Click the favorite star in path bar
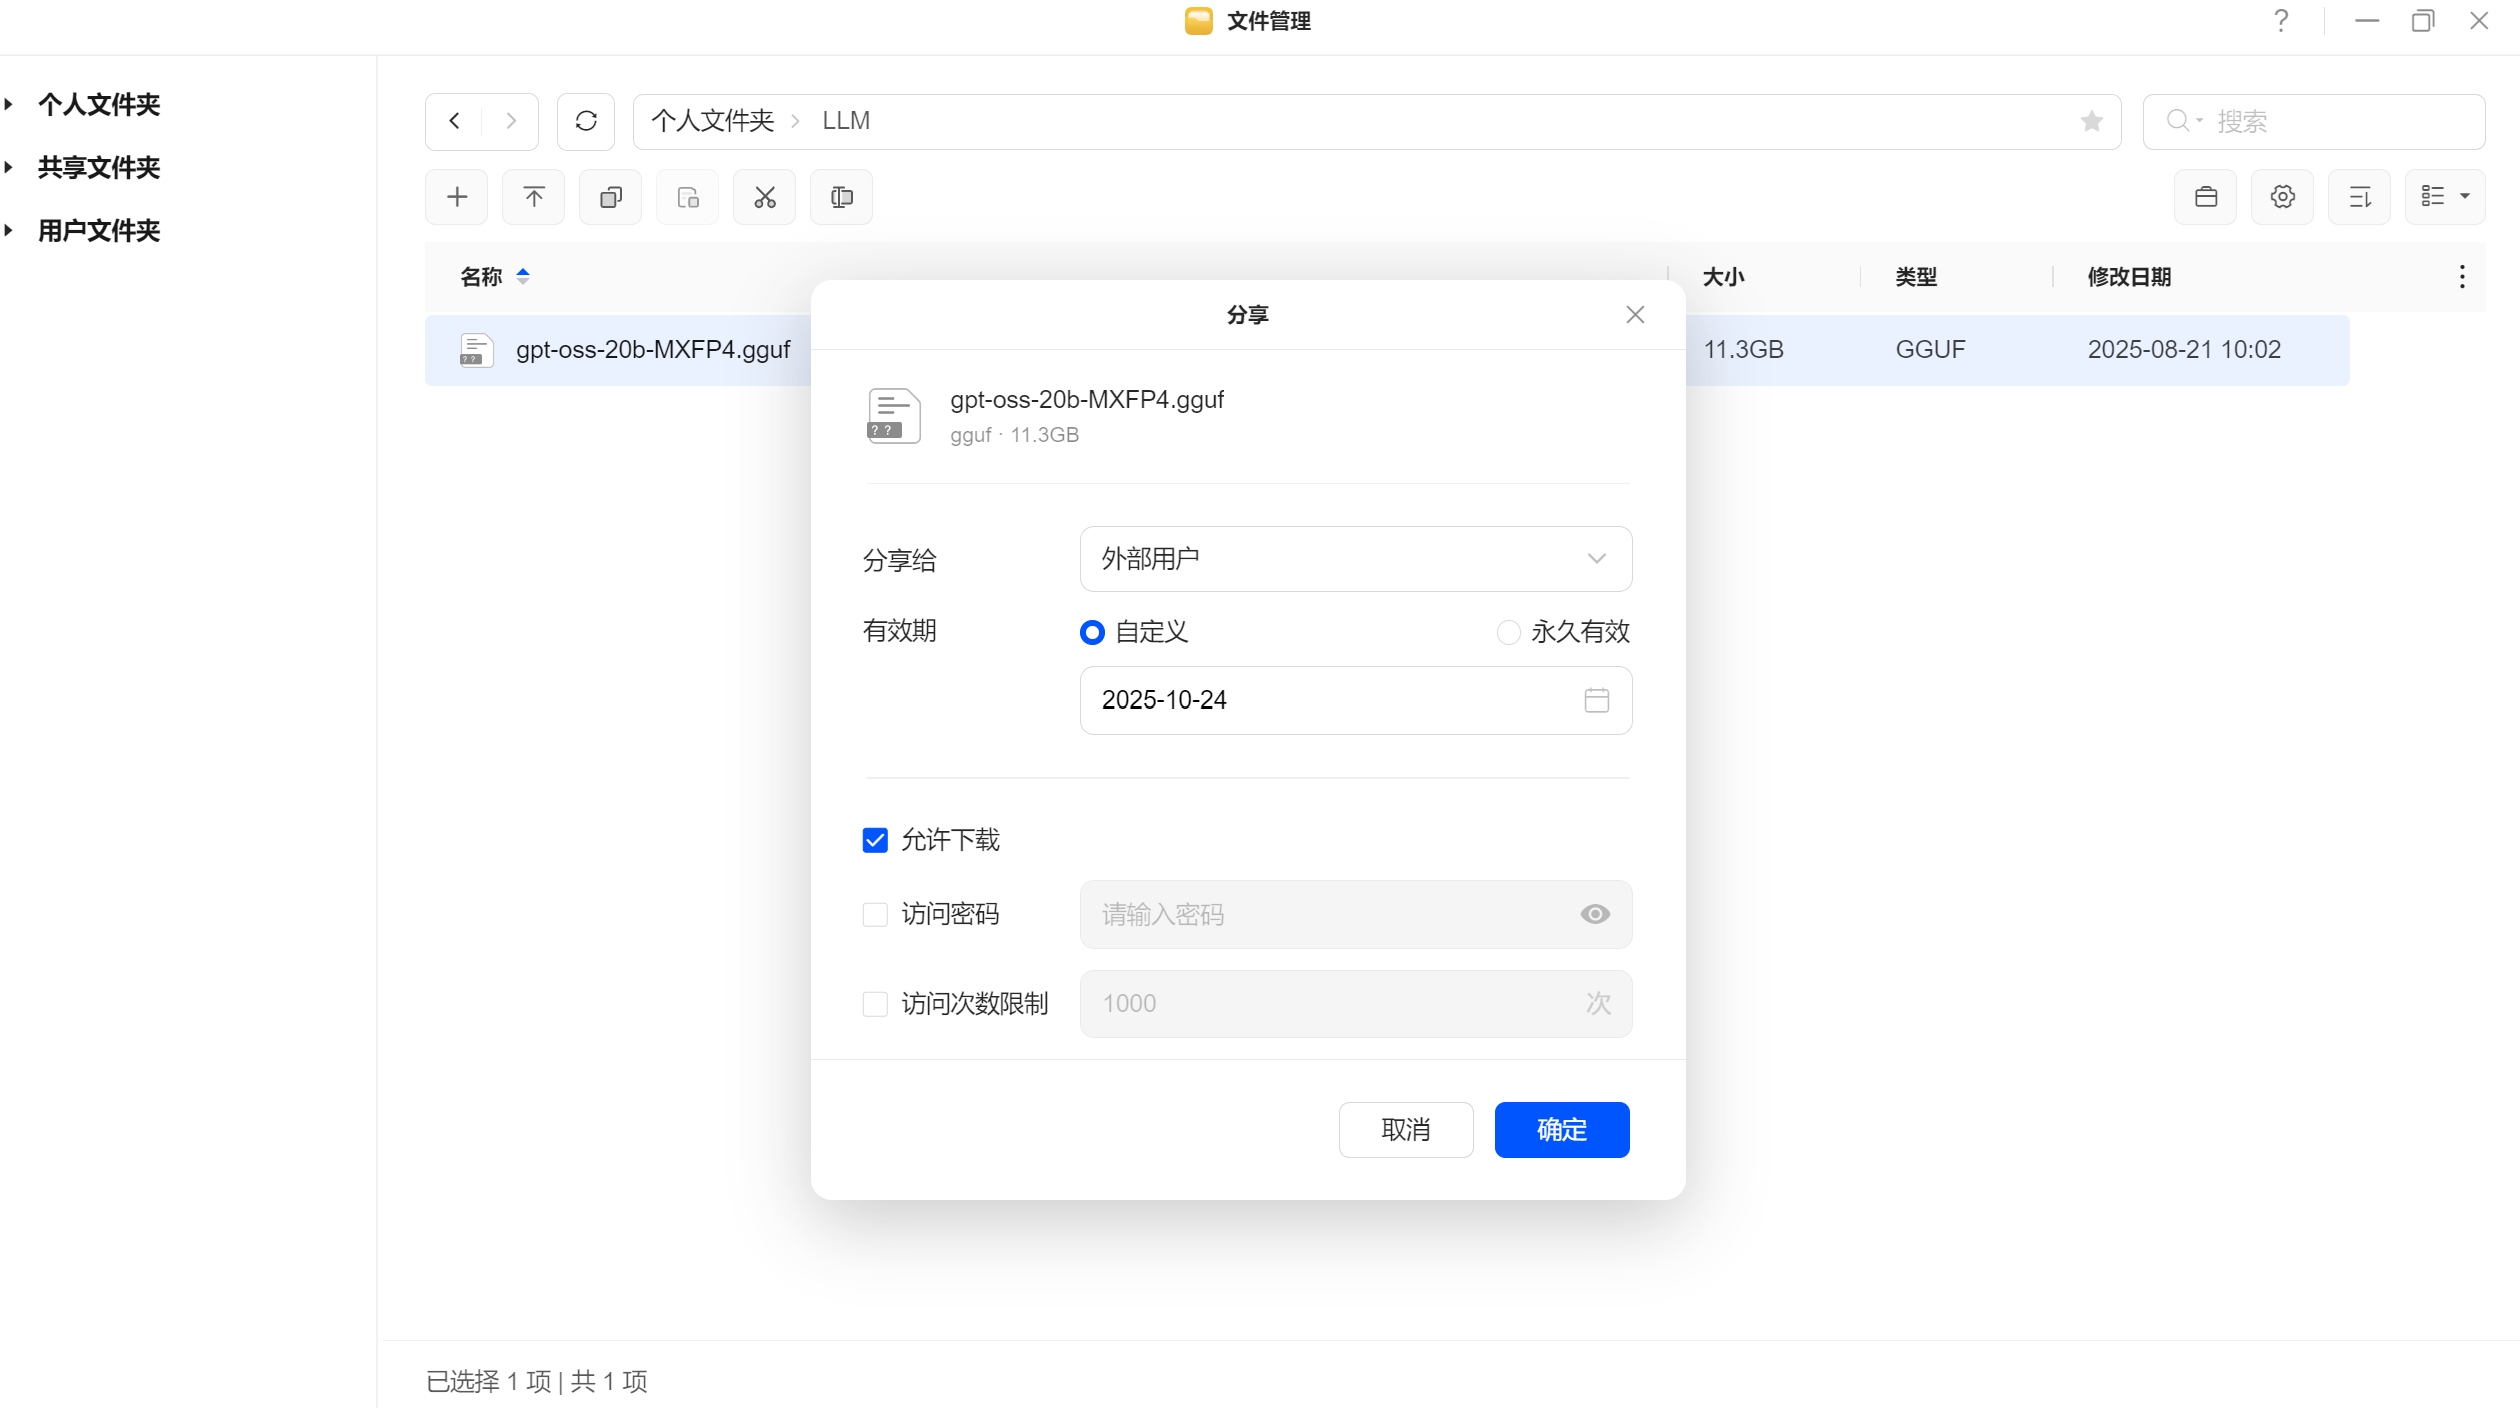 point(2091,121)
